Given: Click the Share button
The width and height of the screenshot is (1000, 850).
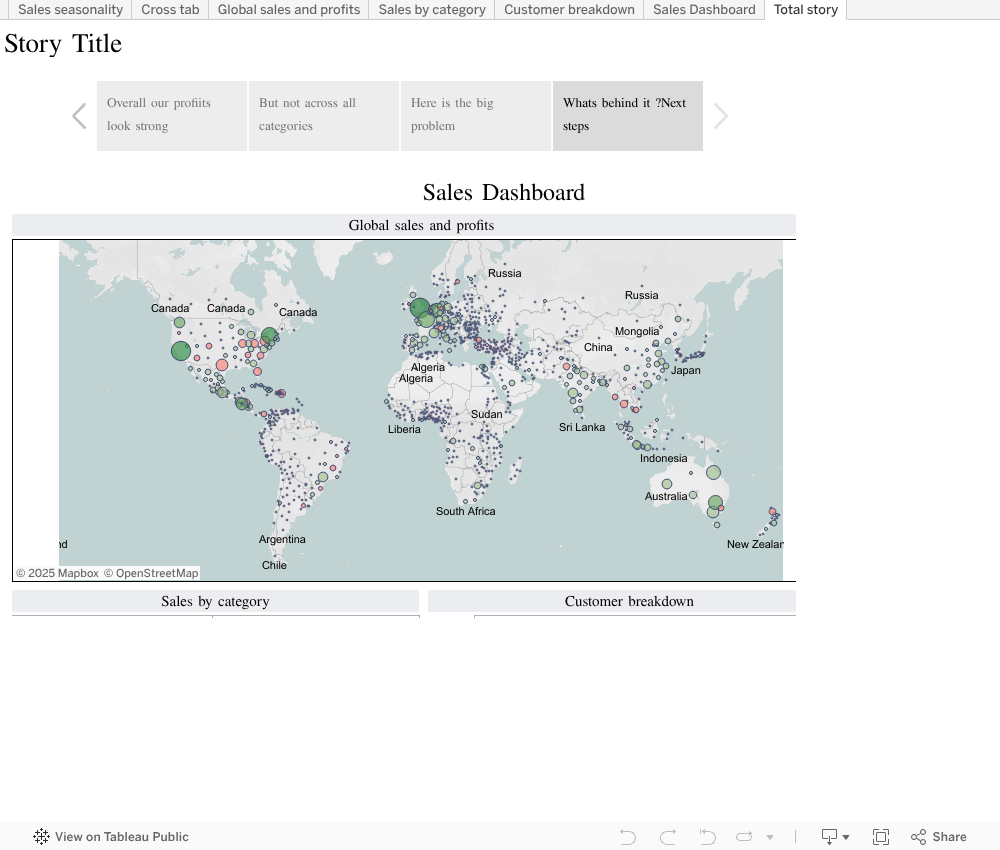Looking at the screenshot, I should (x=938, y=837).
